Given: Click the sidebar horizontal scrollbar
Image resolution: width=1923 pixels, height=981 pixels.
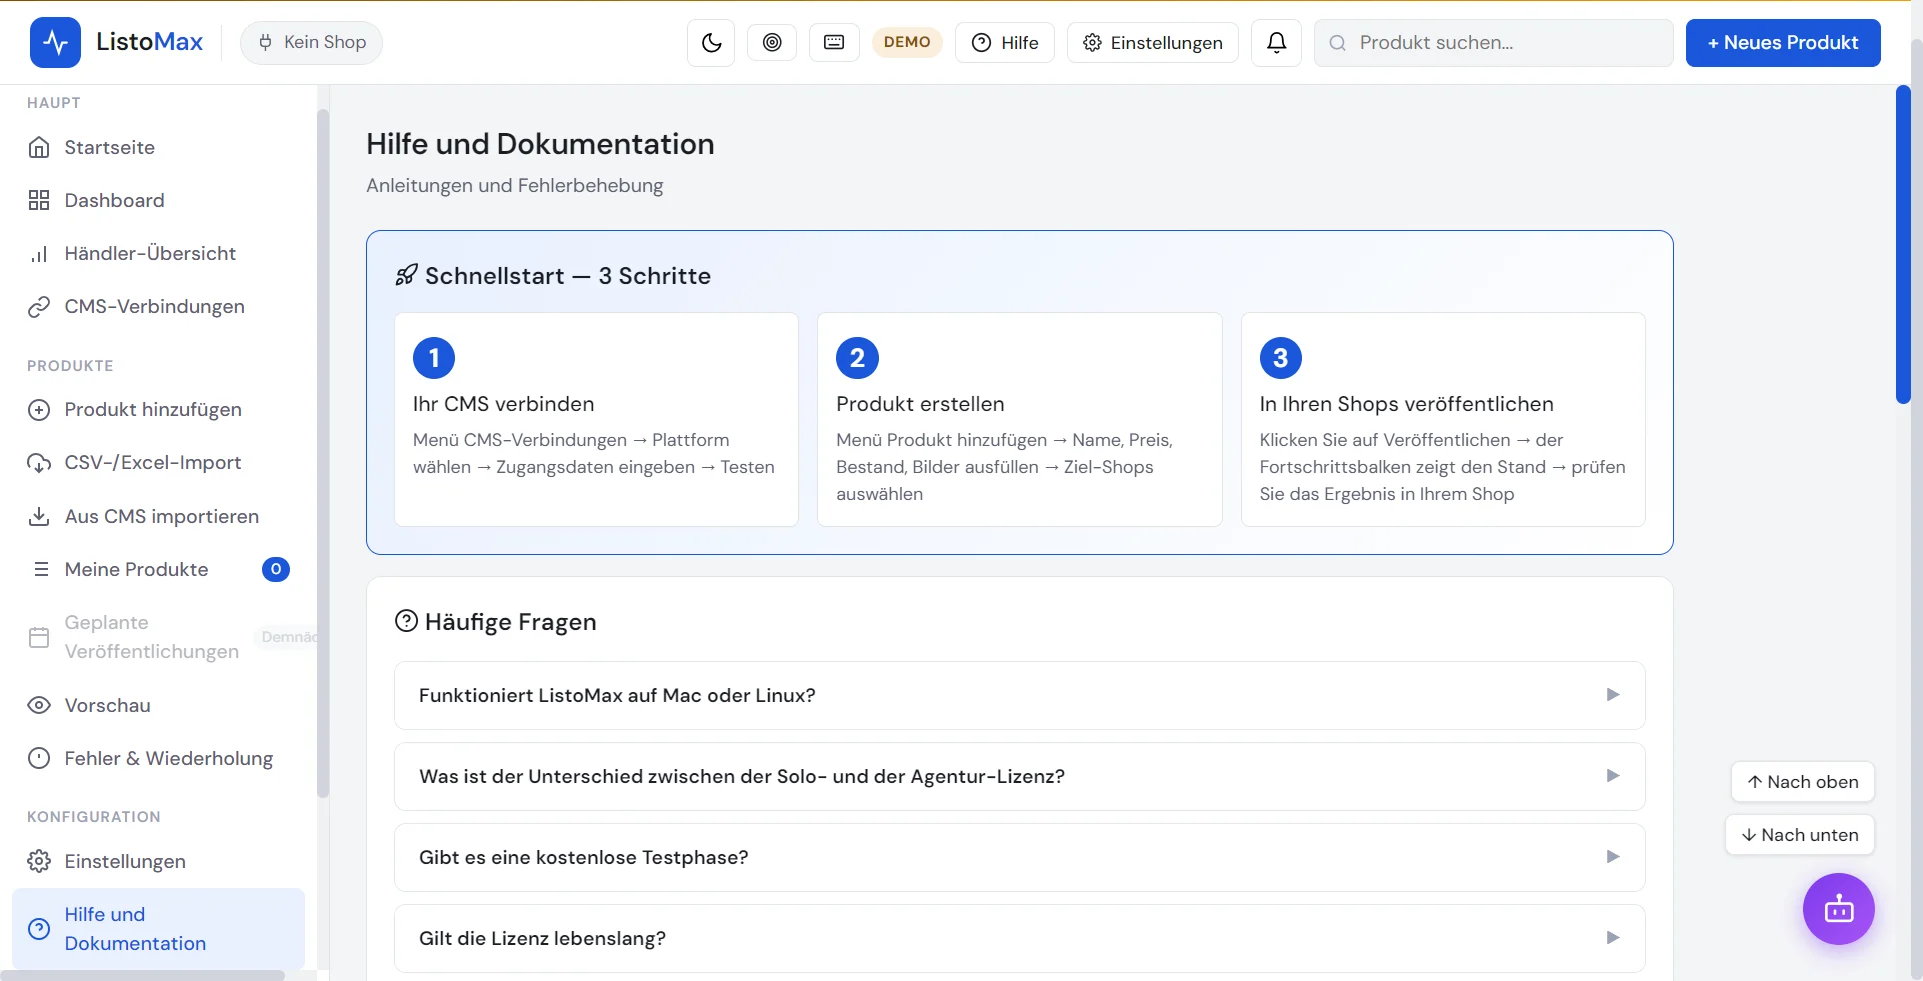Looking at the screenshot, I should [142, 975].
